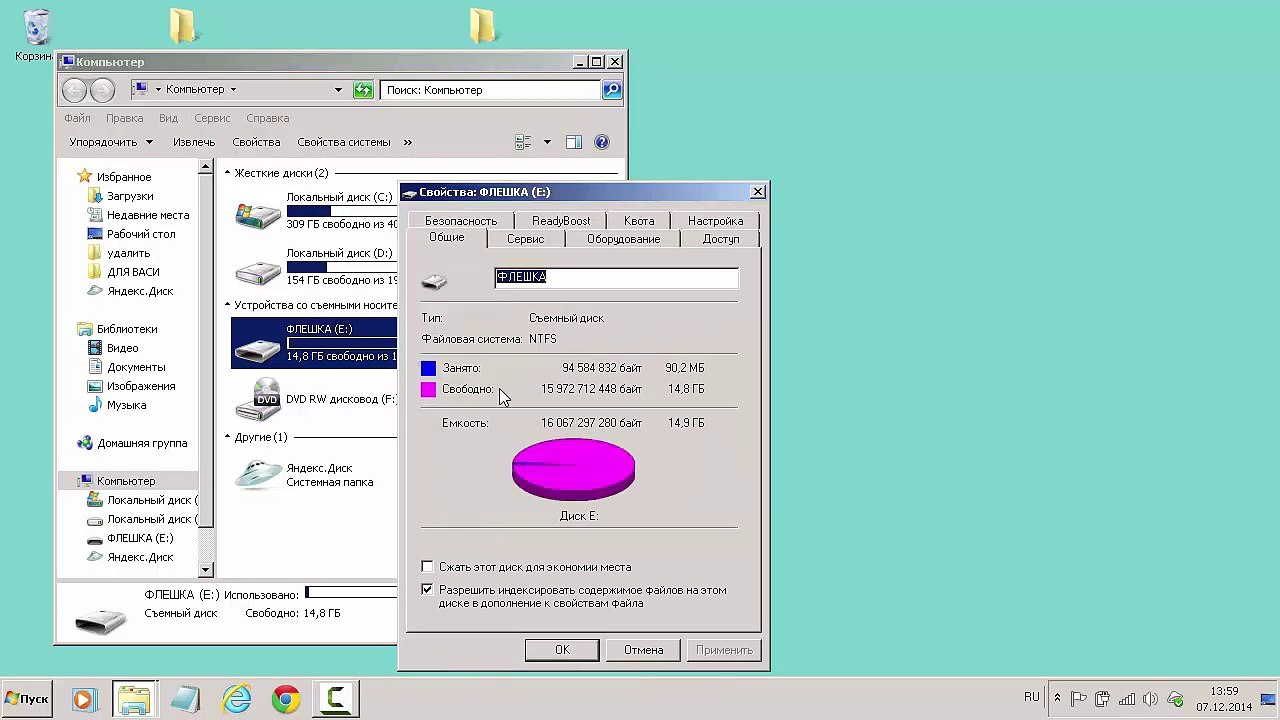Click the Forward arrow in Explorer window
The width and height of the screenshot is (1280, 720).
click(102, 90)
